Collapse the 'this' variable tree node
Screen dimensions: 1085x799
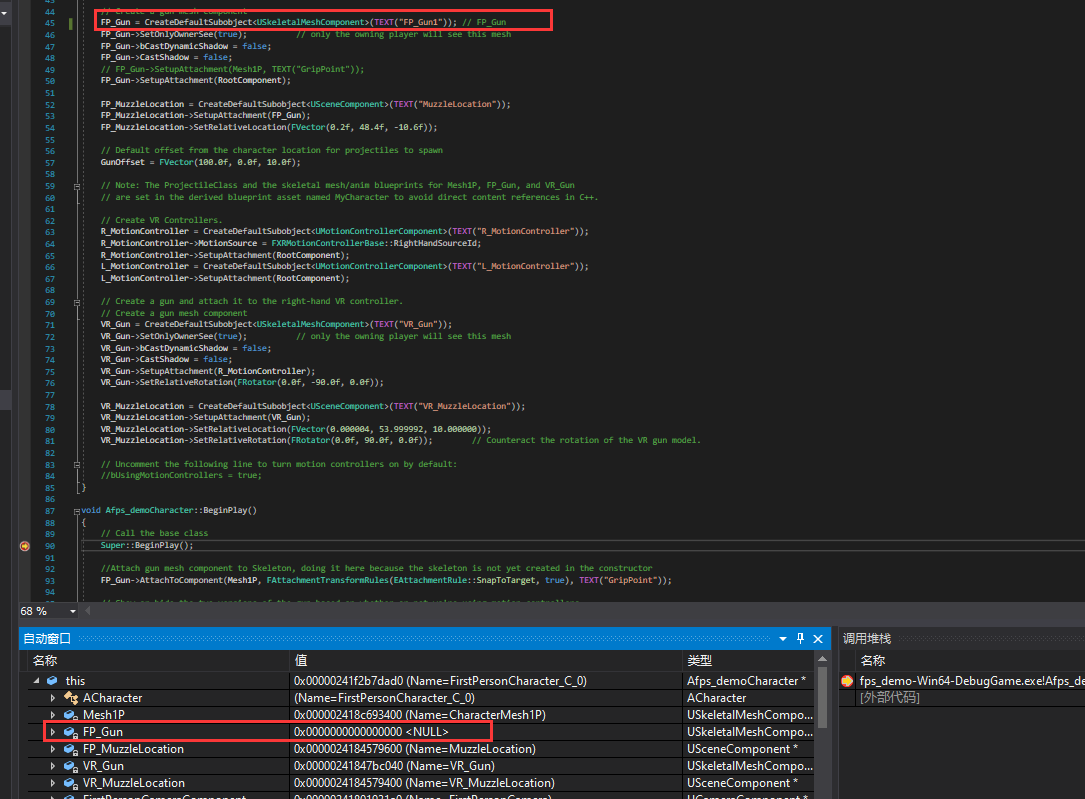point(38,681)
